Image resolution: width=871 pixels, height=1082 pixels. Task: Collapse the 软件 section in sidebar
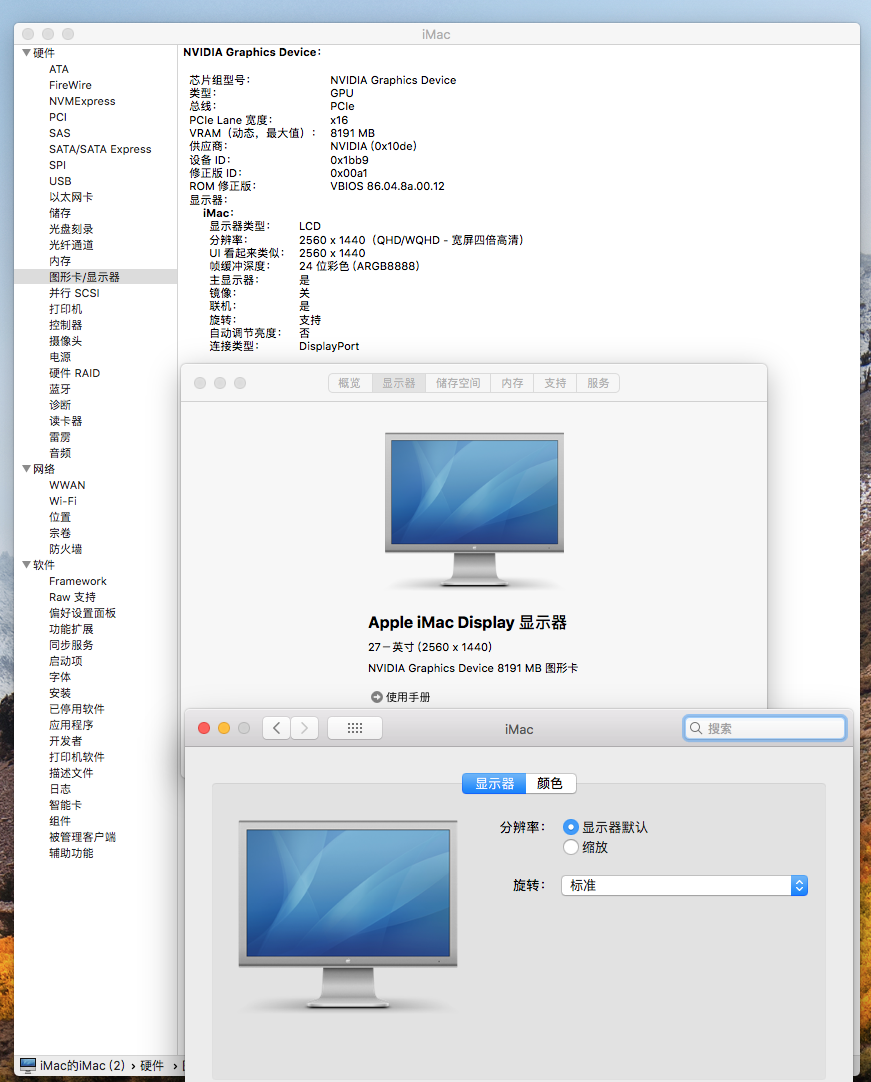26,564
